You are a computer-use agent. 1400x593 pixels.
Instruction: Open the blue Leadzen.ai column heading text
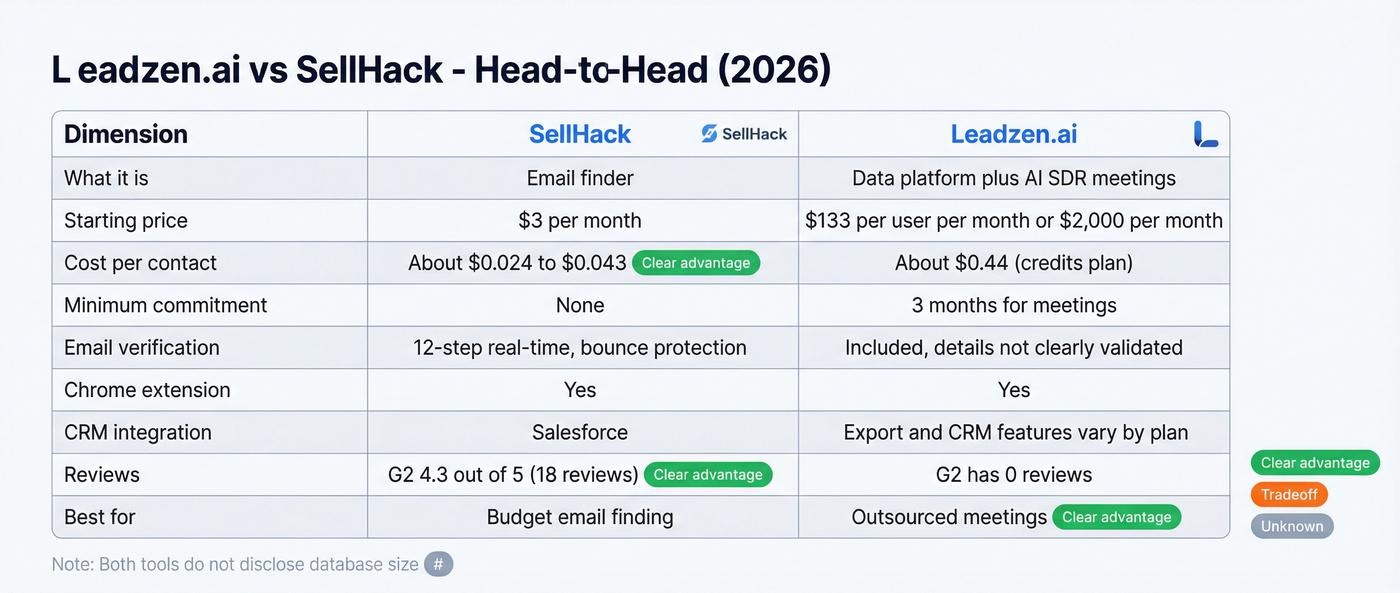pos(1013,134)
